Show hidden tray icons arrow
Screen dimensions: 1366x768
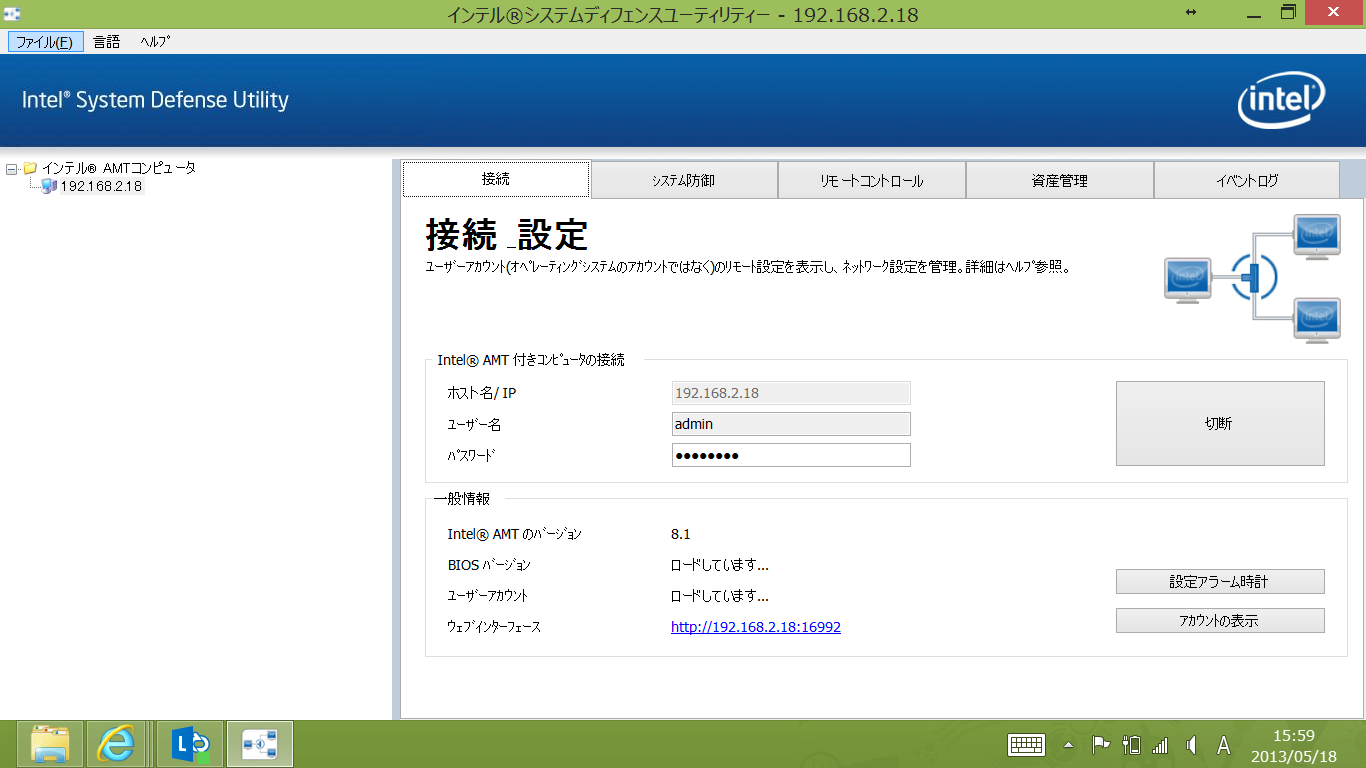[1069, 745]
